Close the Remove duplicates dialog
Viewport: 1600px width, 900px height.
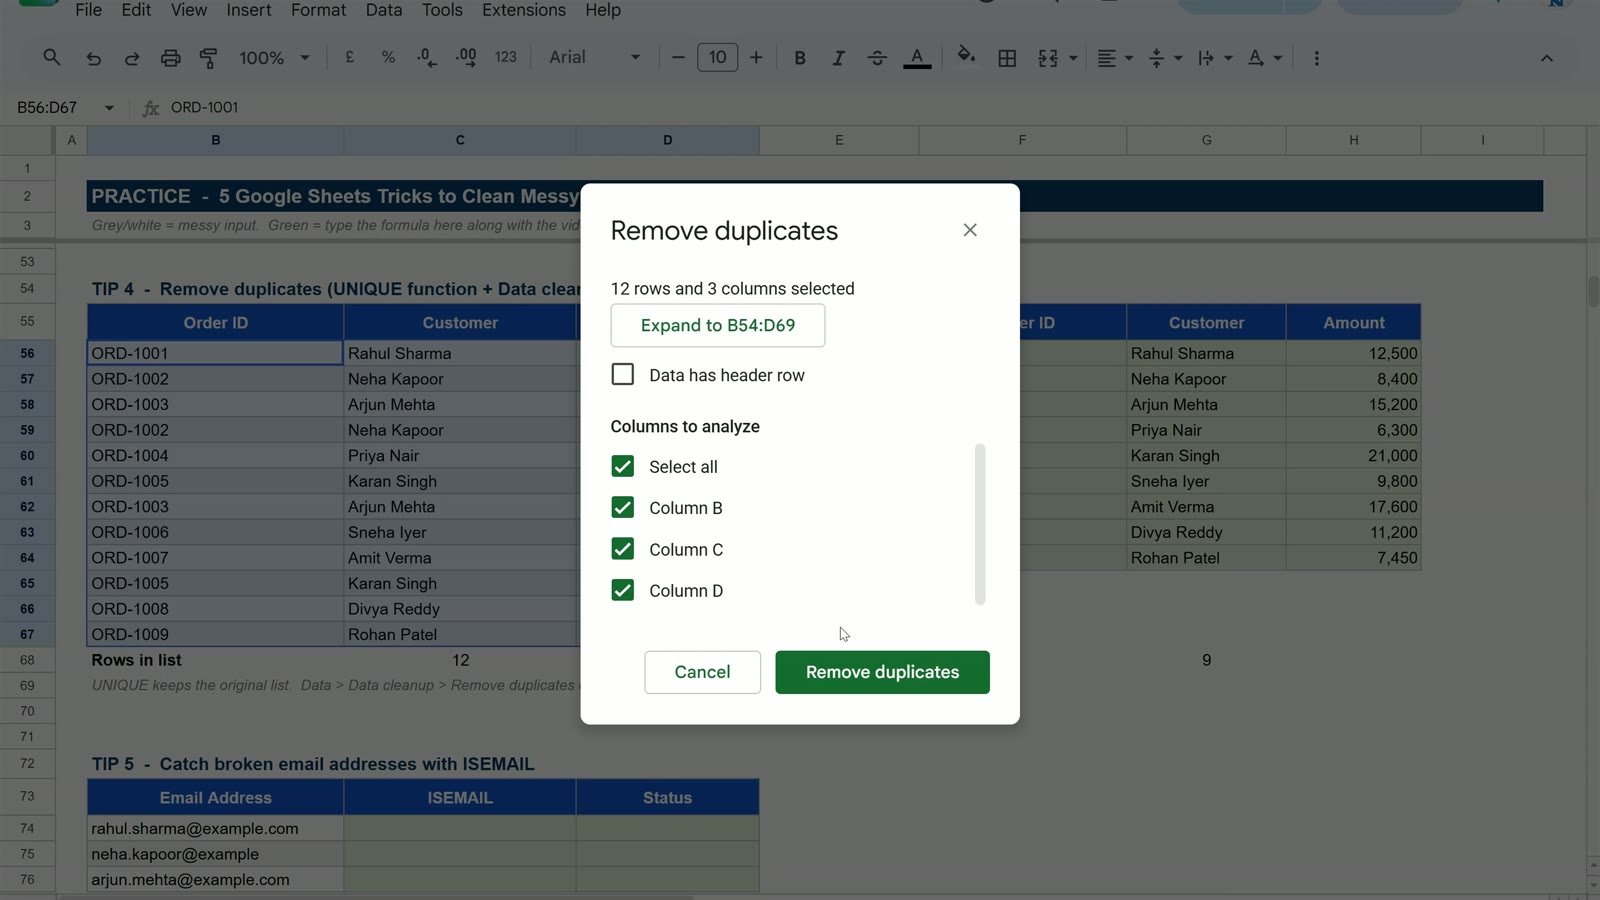[970, 230]
